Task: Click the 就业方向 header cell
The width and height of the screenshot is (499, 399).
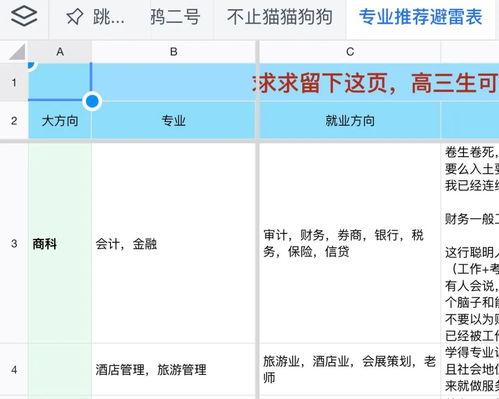Action: point(350,121)
